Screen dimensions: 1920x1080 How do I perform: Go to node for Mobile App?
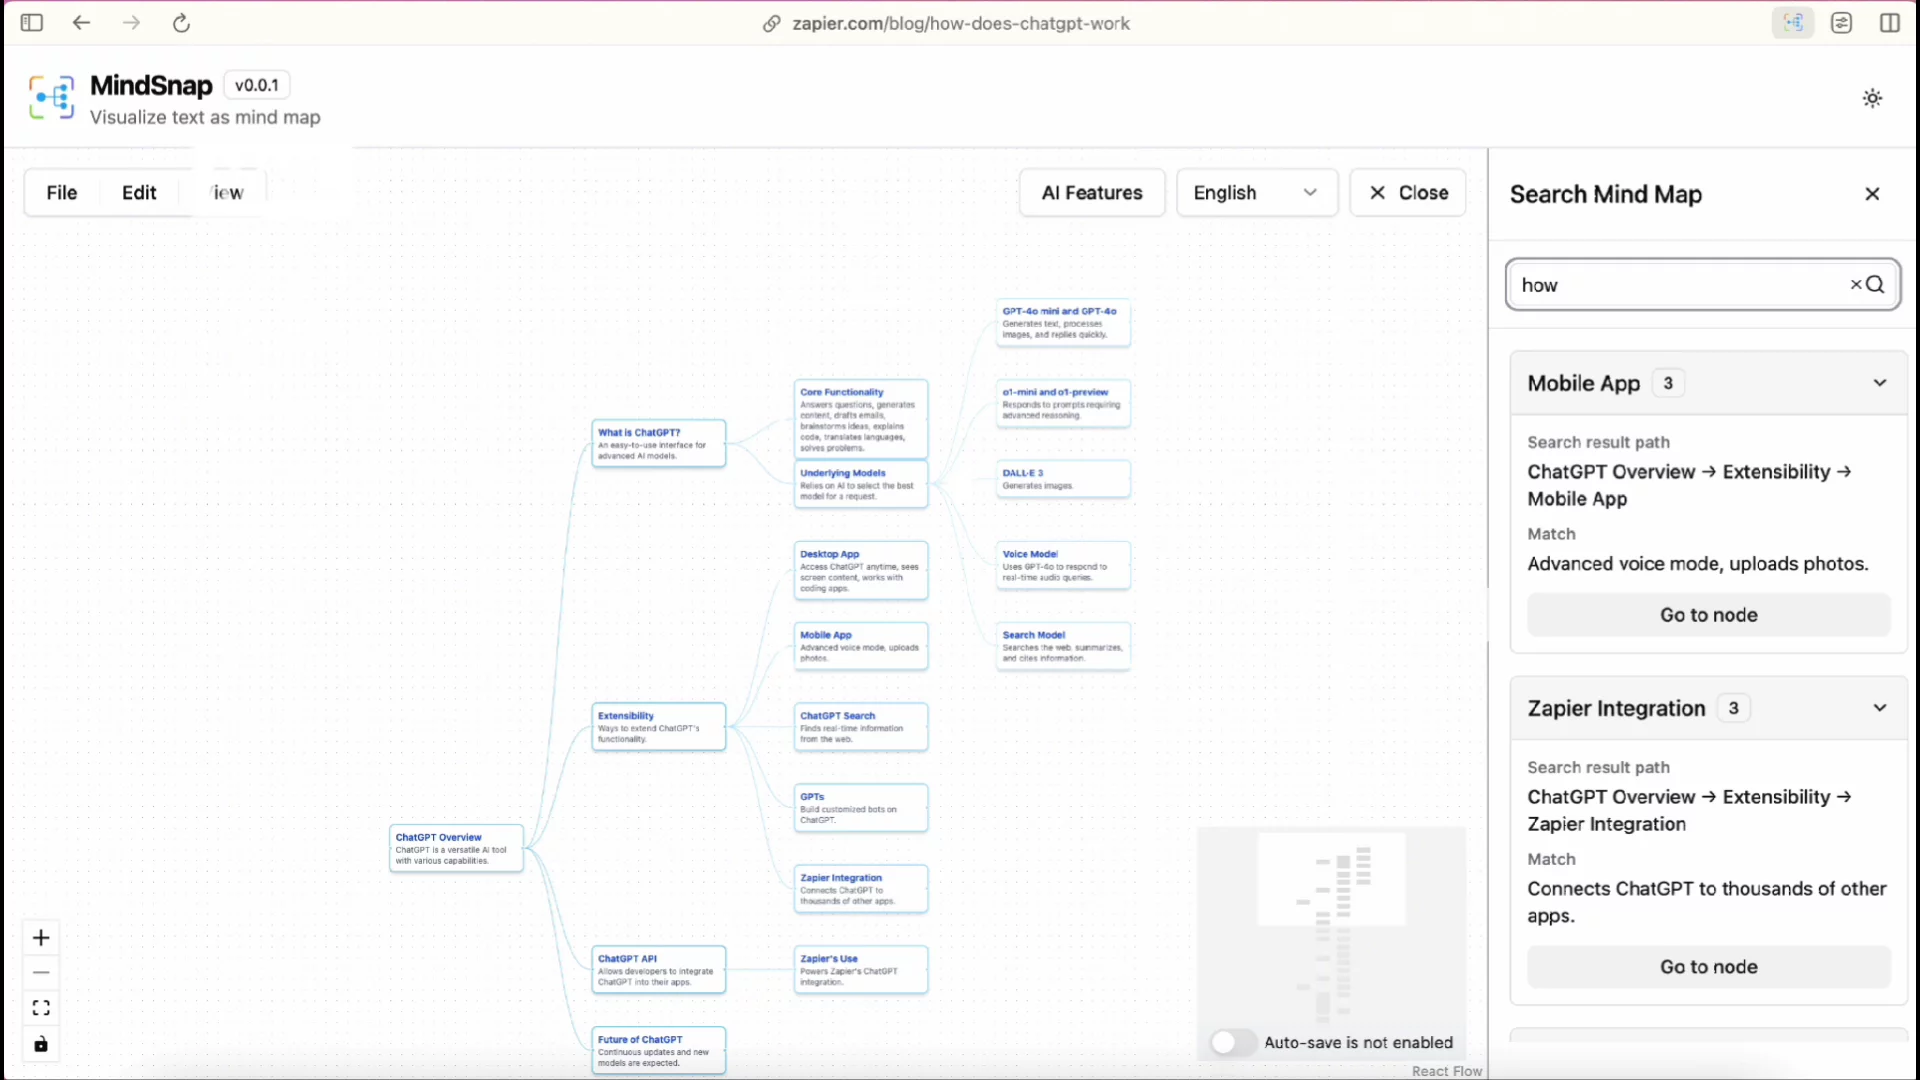pos(1708,615)
